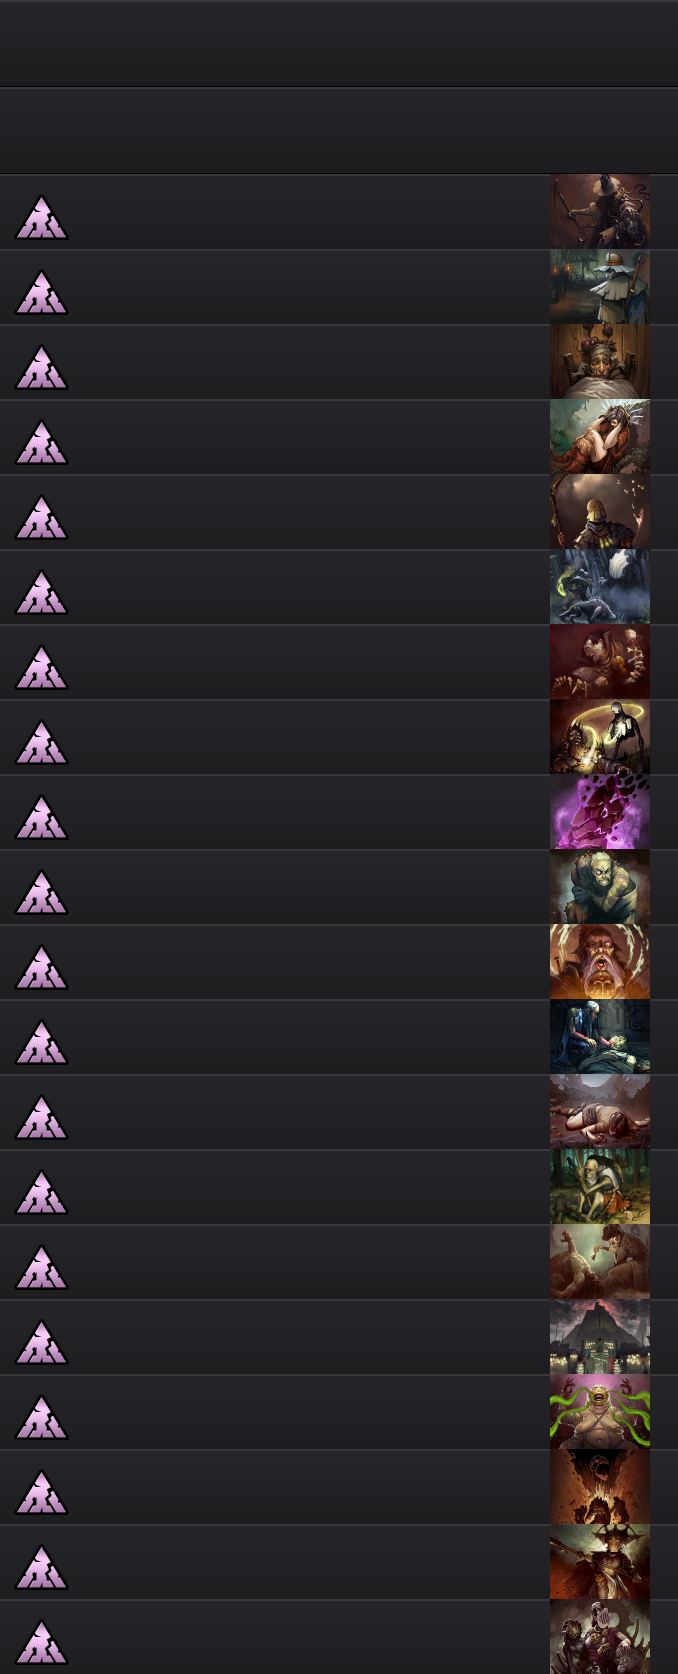678x1674 pixels.
Task: Select the wolf creature with green glow thumbnail
Action: pyautogui.click(x=600, y=587)
